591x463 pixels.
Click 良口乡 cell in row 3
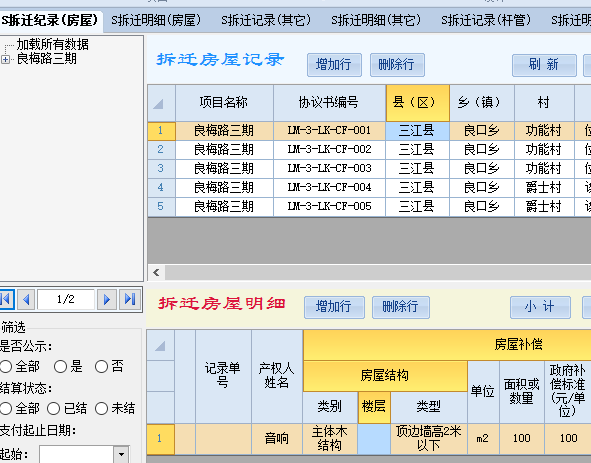coord(482,169)
